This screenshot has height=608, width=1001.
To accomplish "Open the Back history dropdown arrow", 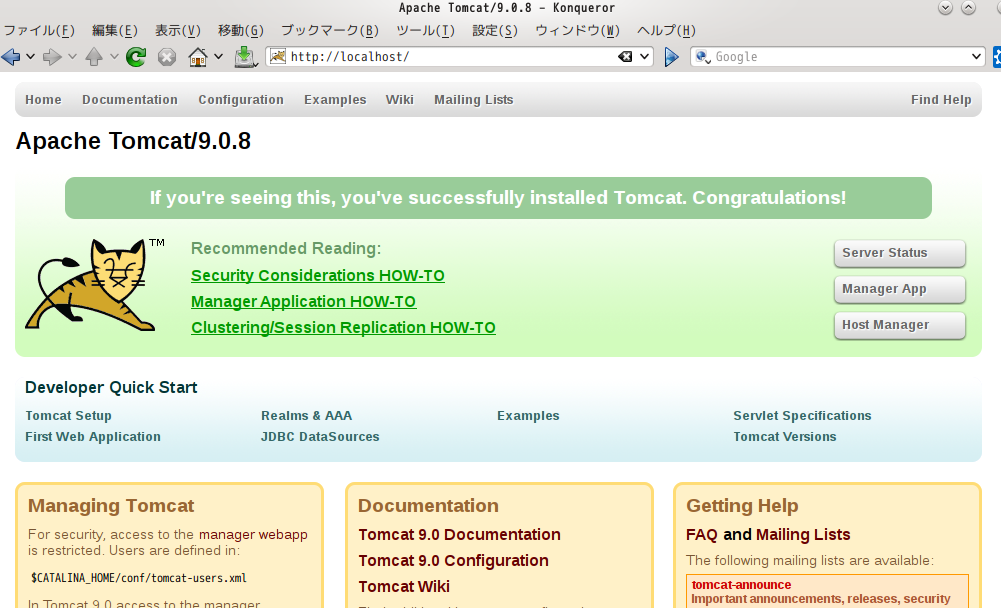I will click(x=30, y=57).
